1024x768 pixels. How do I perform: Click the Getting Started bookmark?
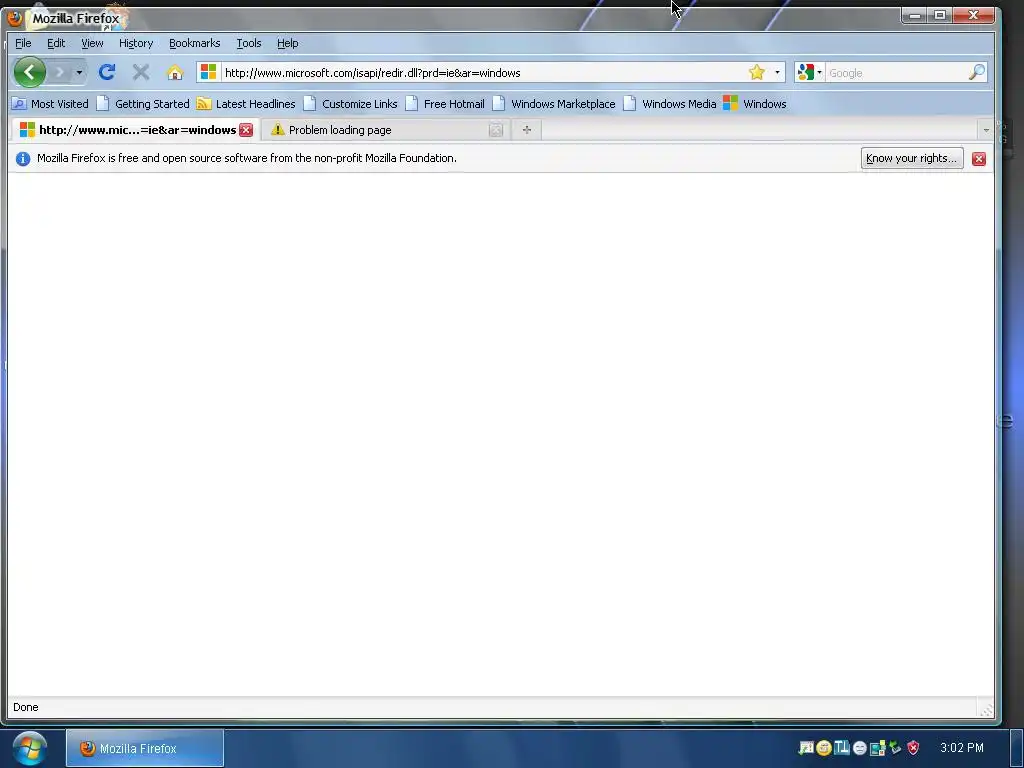click(x=143, y=104)
